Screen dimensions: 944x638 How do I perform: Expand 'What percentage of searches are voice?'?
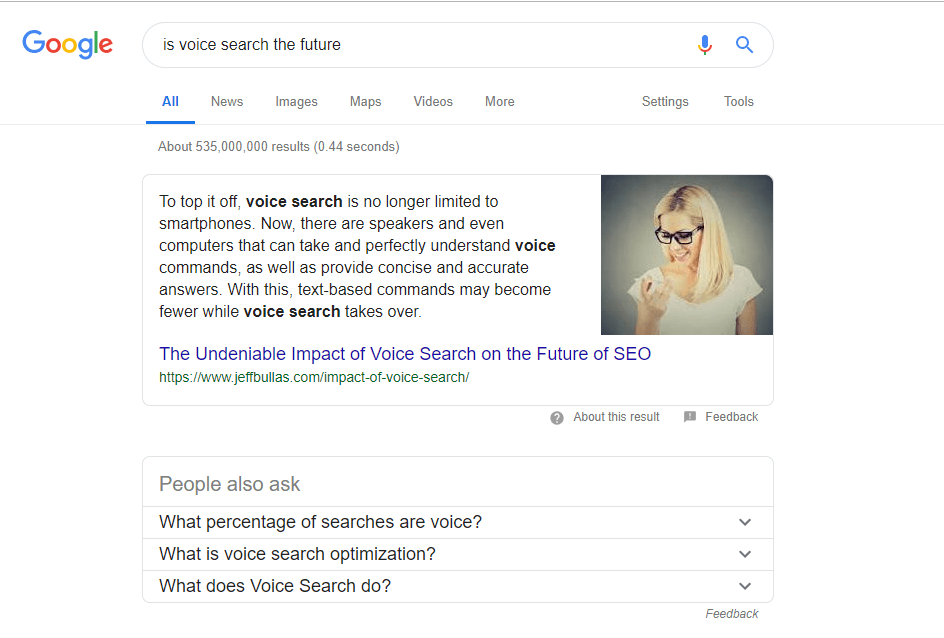[x=458, y=522]
